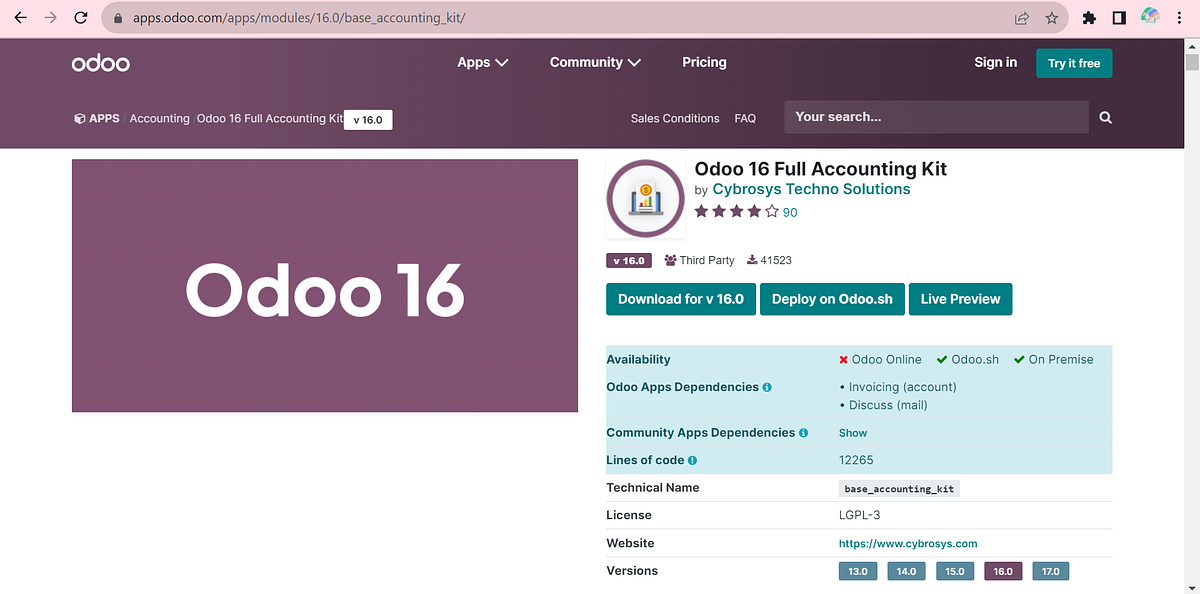Go to the FAQ section
1200x594 pixels.
(746, 117)
